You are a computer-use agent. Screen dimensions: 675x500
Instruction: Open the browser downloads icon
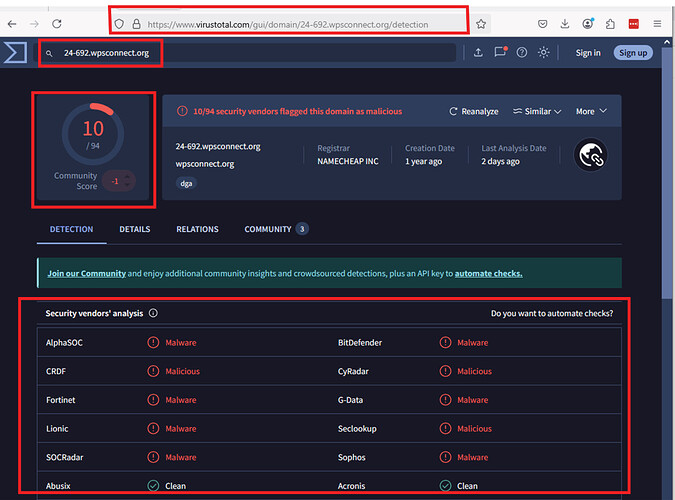click(x=565, y=24)
